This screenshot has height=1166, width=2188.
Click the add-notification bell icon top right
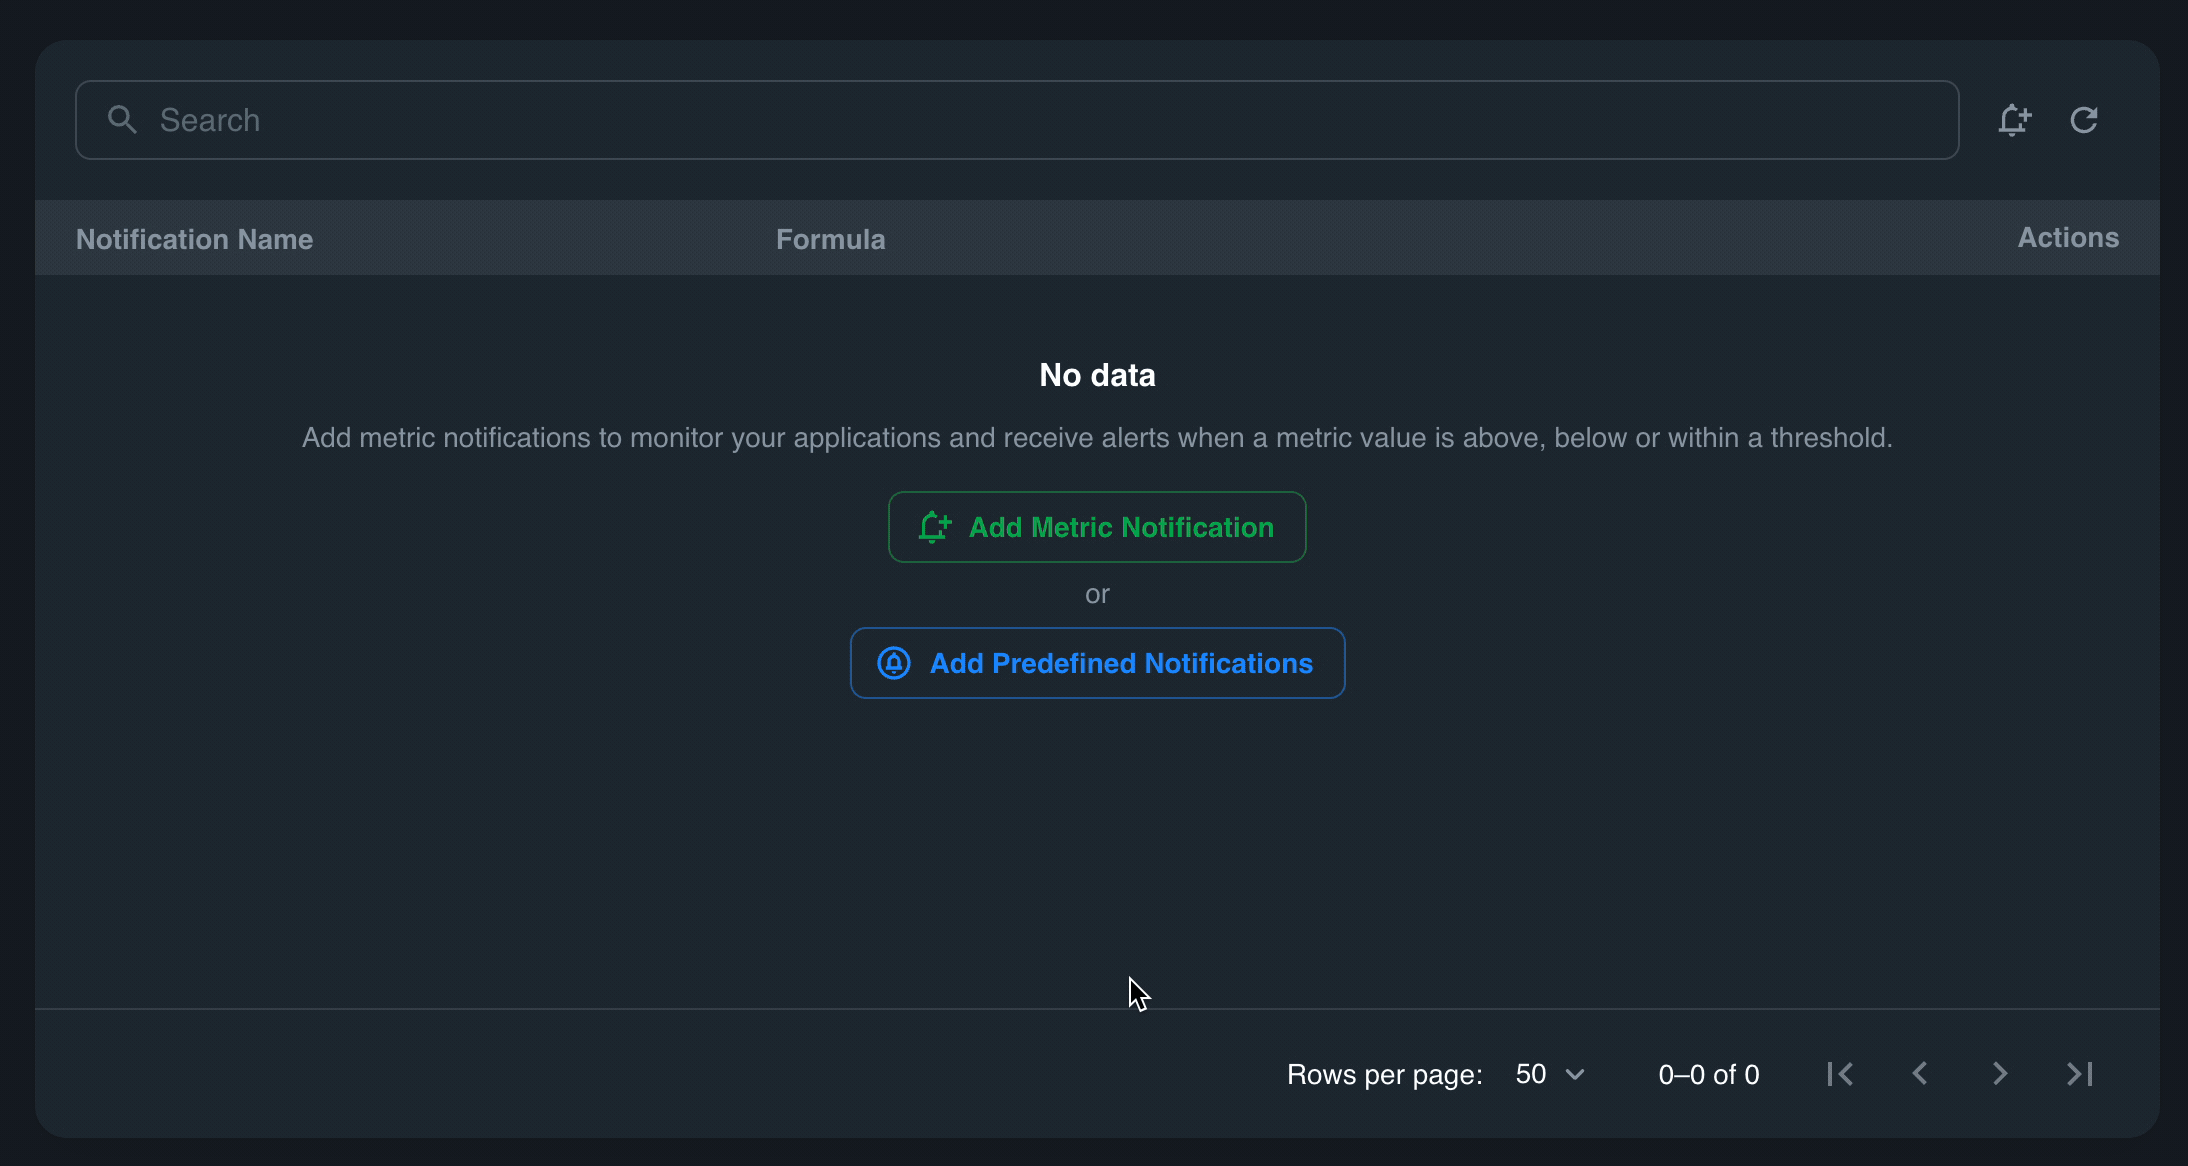(x=2014, y=120)
